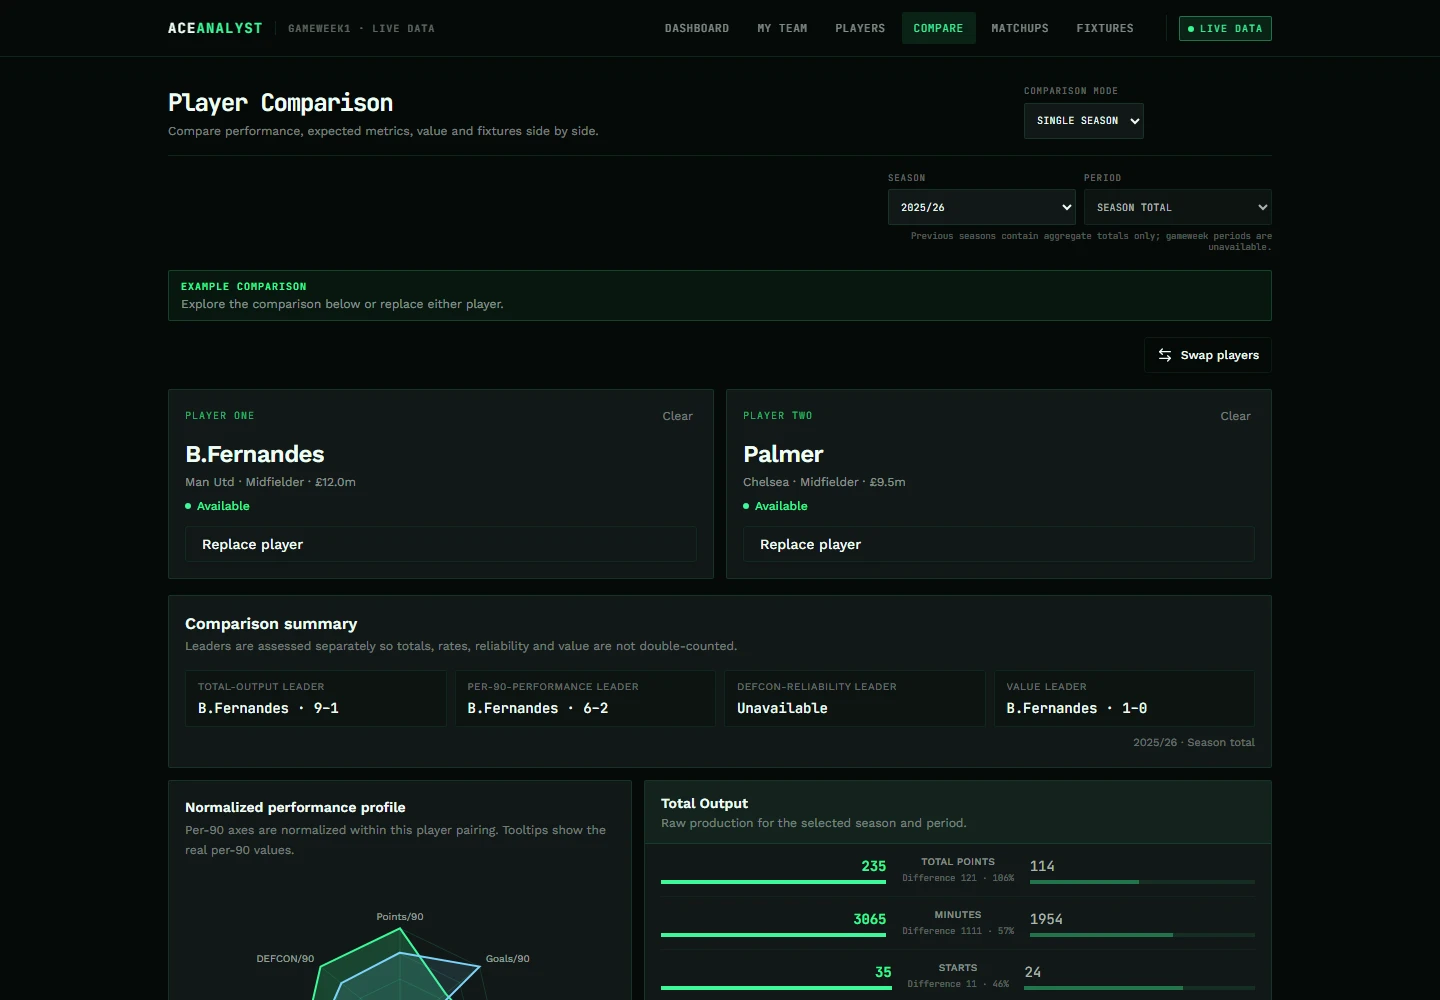Click the Swap players button
The width and height of the screenshot is (1440, 1000).
coord(1207,355)
